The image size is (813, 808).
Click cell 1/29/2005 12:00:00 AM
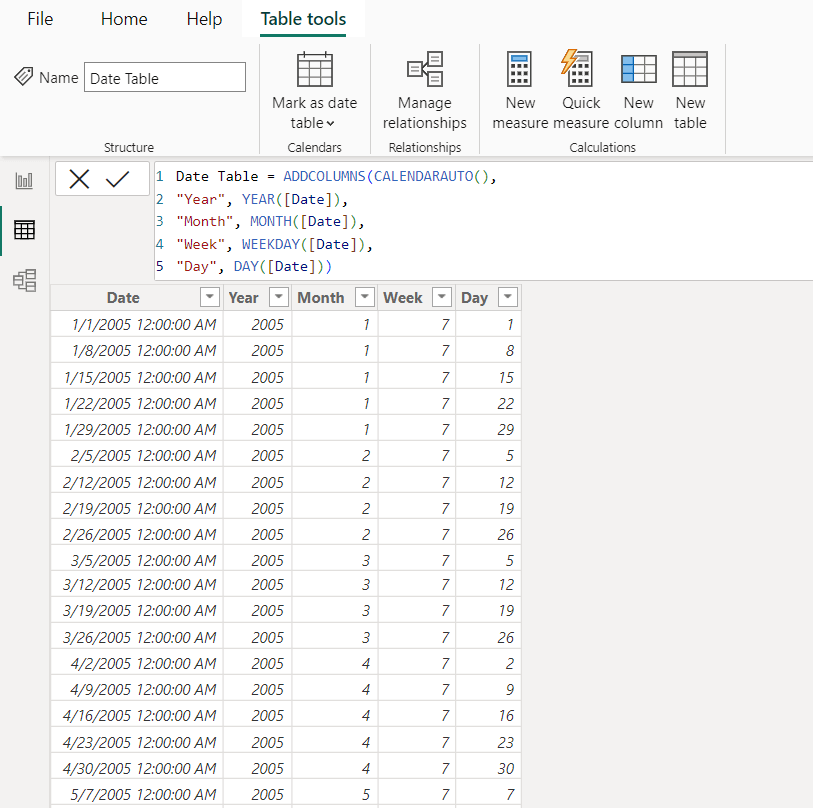point(137,429)
